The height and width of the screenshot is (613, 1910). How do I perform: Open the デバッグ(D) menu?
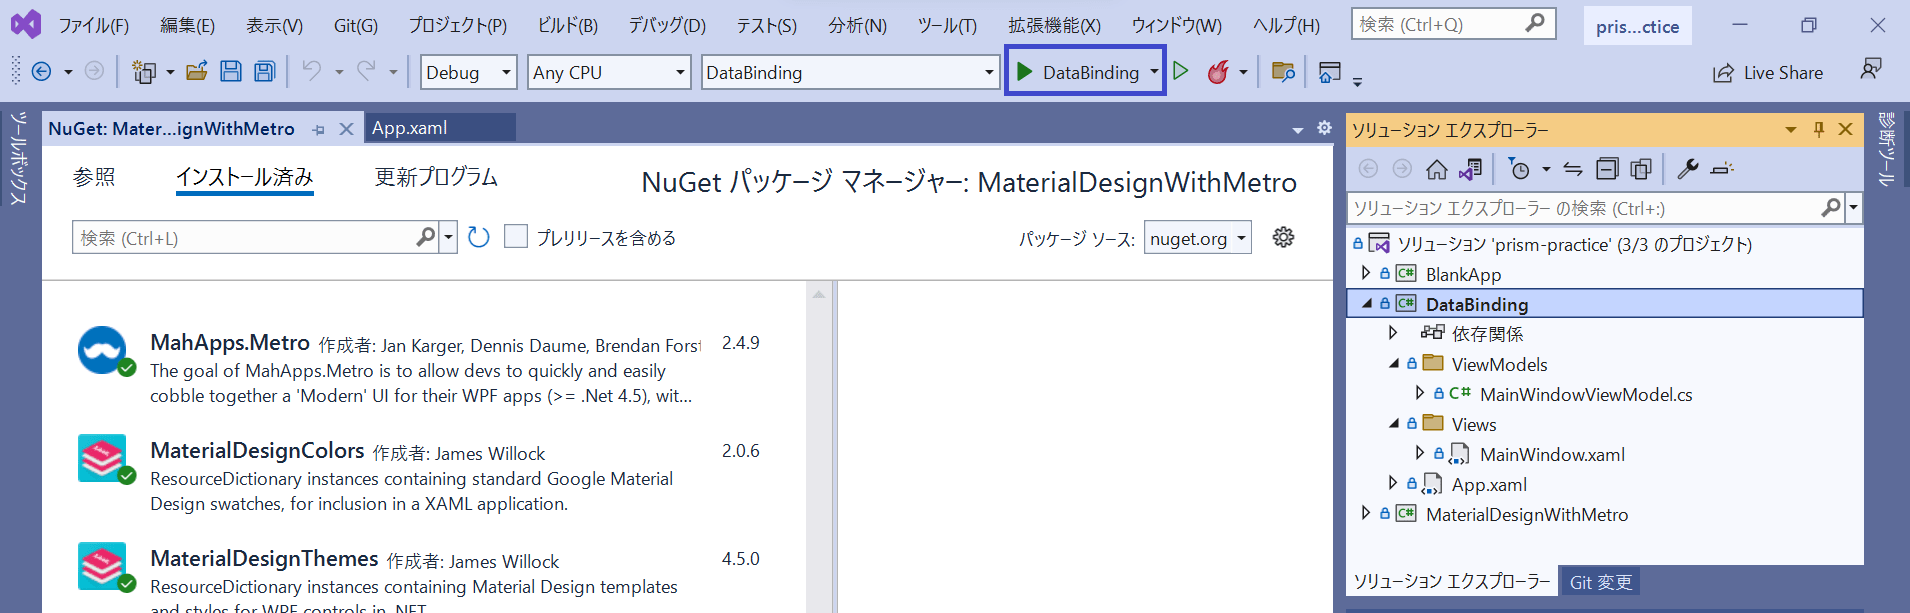click(667, 25)
